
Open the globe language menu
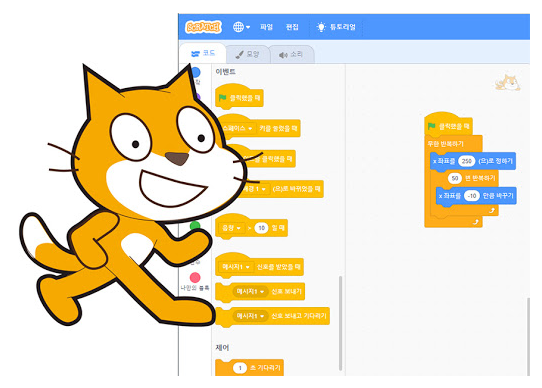tap(241, 27)
